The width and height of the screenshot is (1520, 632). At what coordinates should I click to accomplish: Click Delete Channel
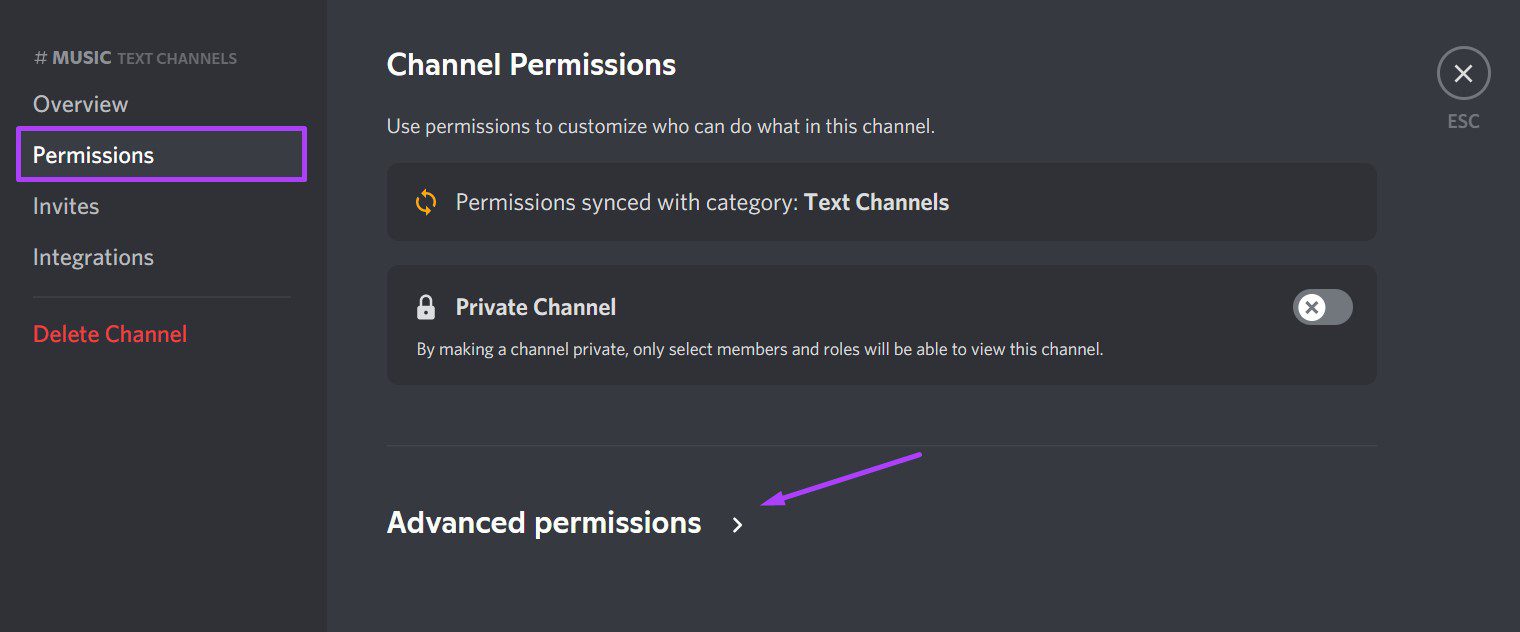coord(110,333)
